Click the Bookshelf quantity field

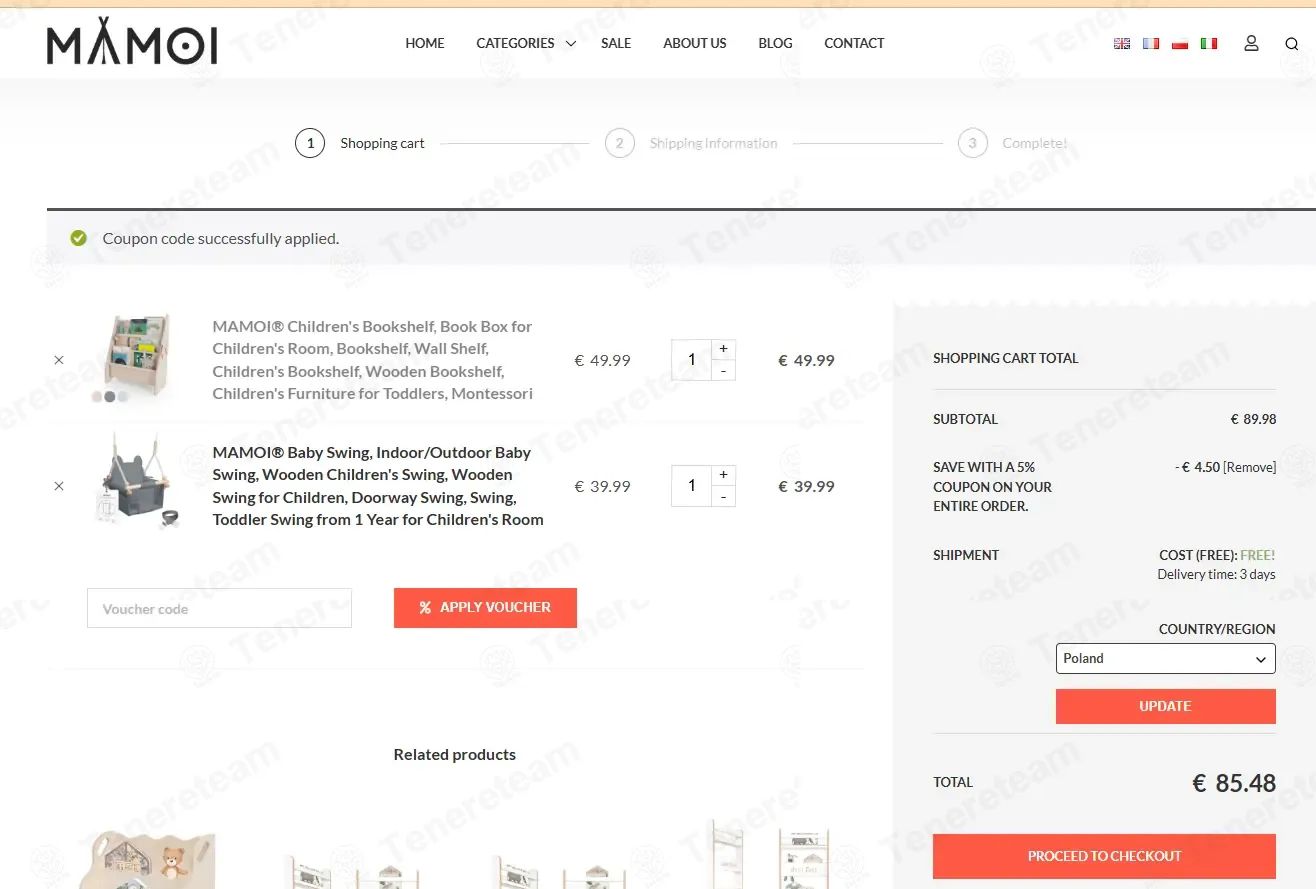691,360
